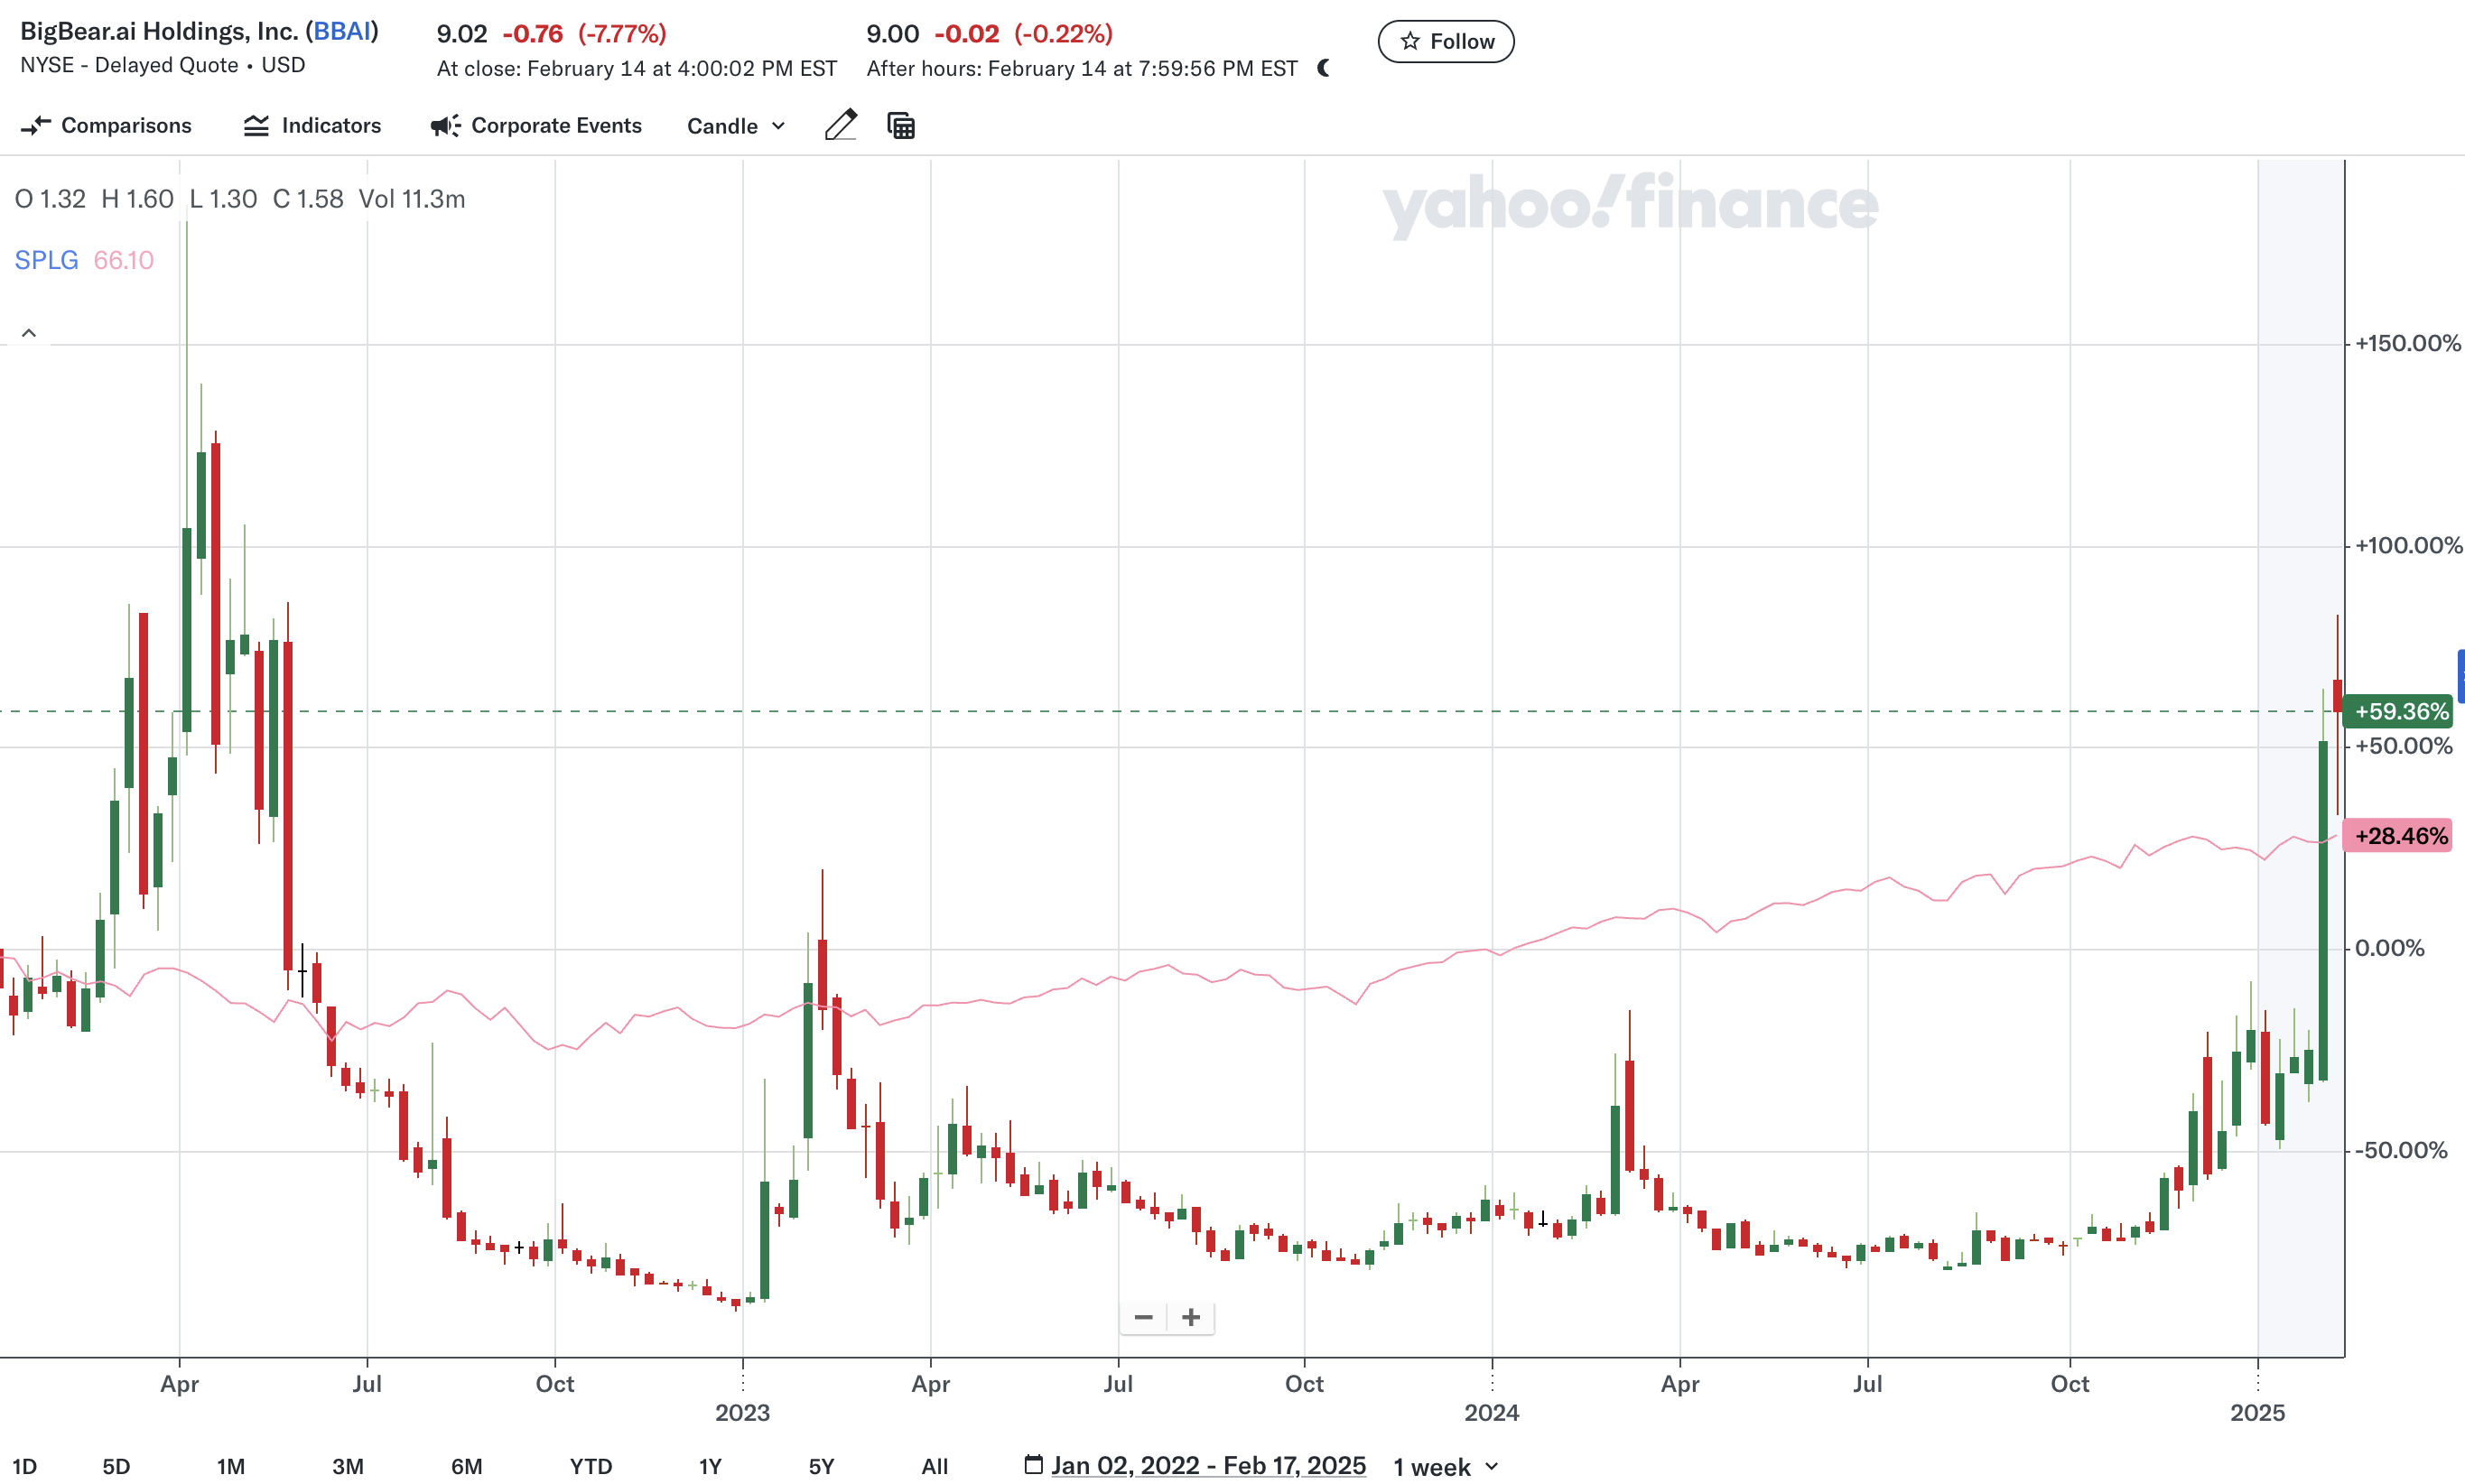Image resolution: width=2465 pixels, height=1484 pixels.
Task: Click the +28.46% SPLG pink price tag
Action: click(2398, 835)
